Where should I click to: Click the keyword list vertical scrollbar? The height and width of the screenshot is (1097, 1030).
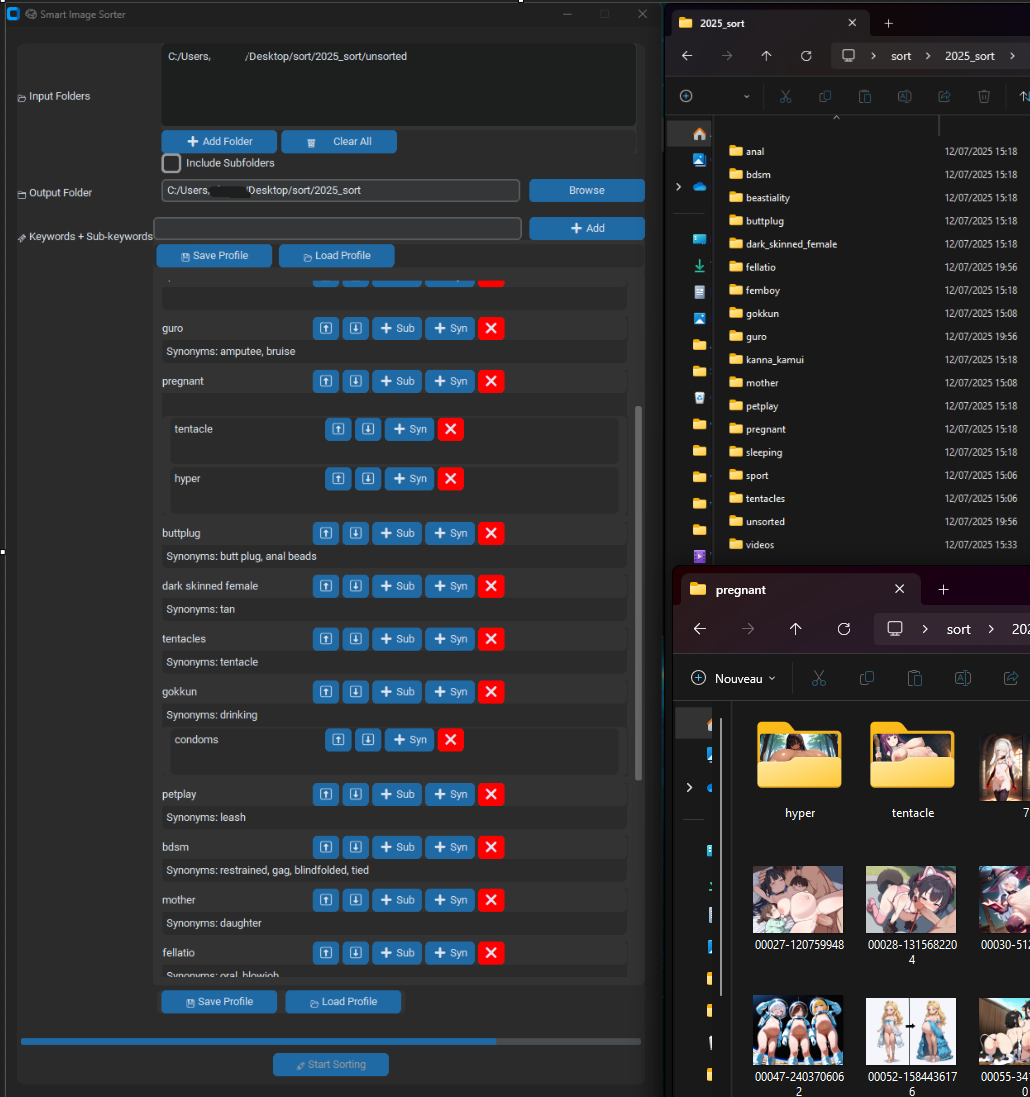click(638, 593)
